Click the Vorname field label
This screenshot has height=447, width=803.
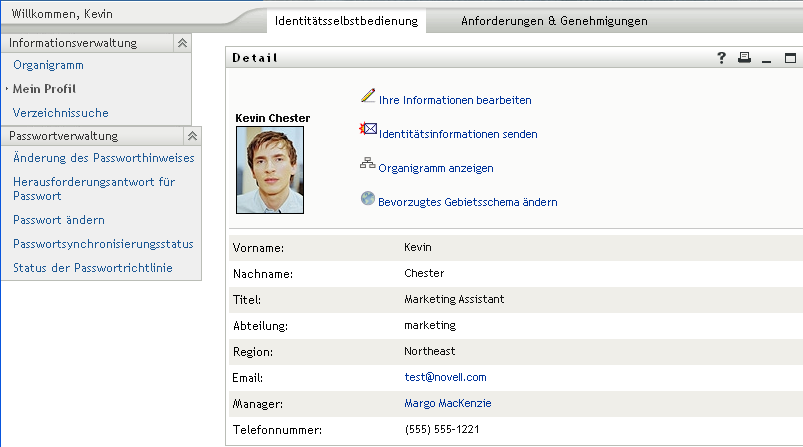tap(258, 248)
